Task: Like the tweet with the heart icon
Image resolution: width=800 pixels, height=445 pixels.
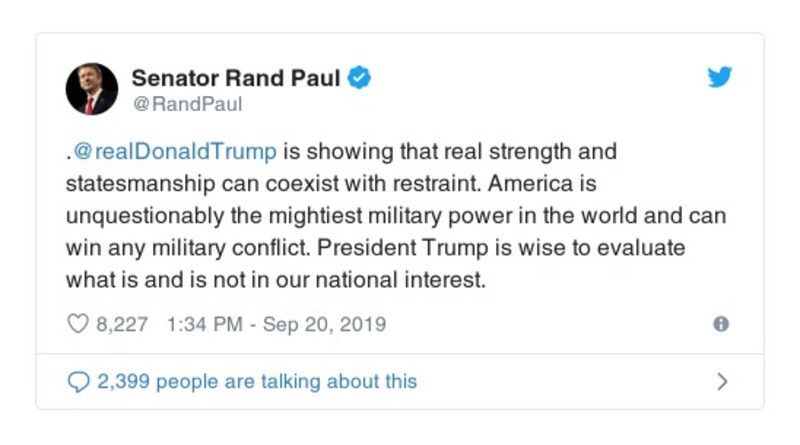Action: [x=77, y=324]
